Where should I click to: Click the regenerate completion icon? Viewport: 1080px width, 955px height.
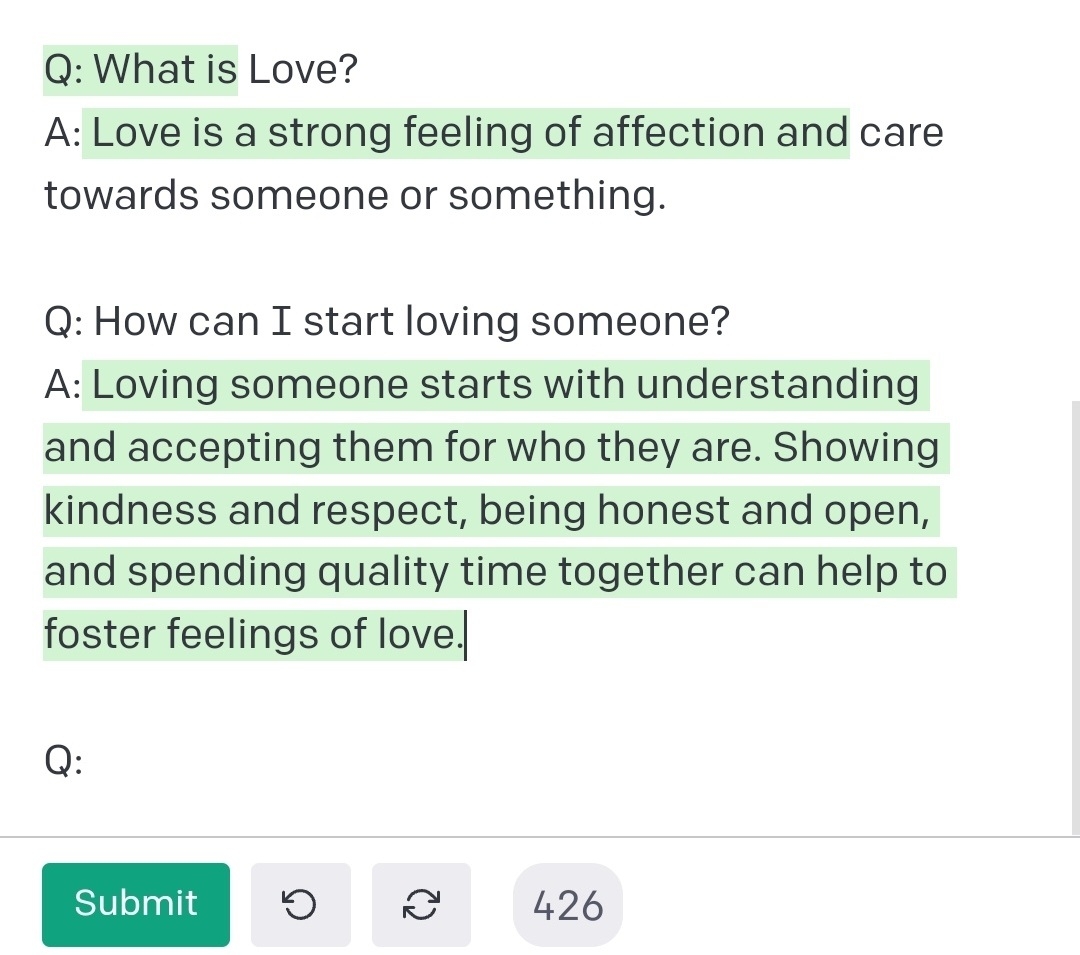coord(421,905)
